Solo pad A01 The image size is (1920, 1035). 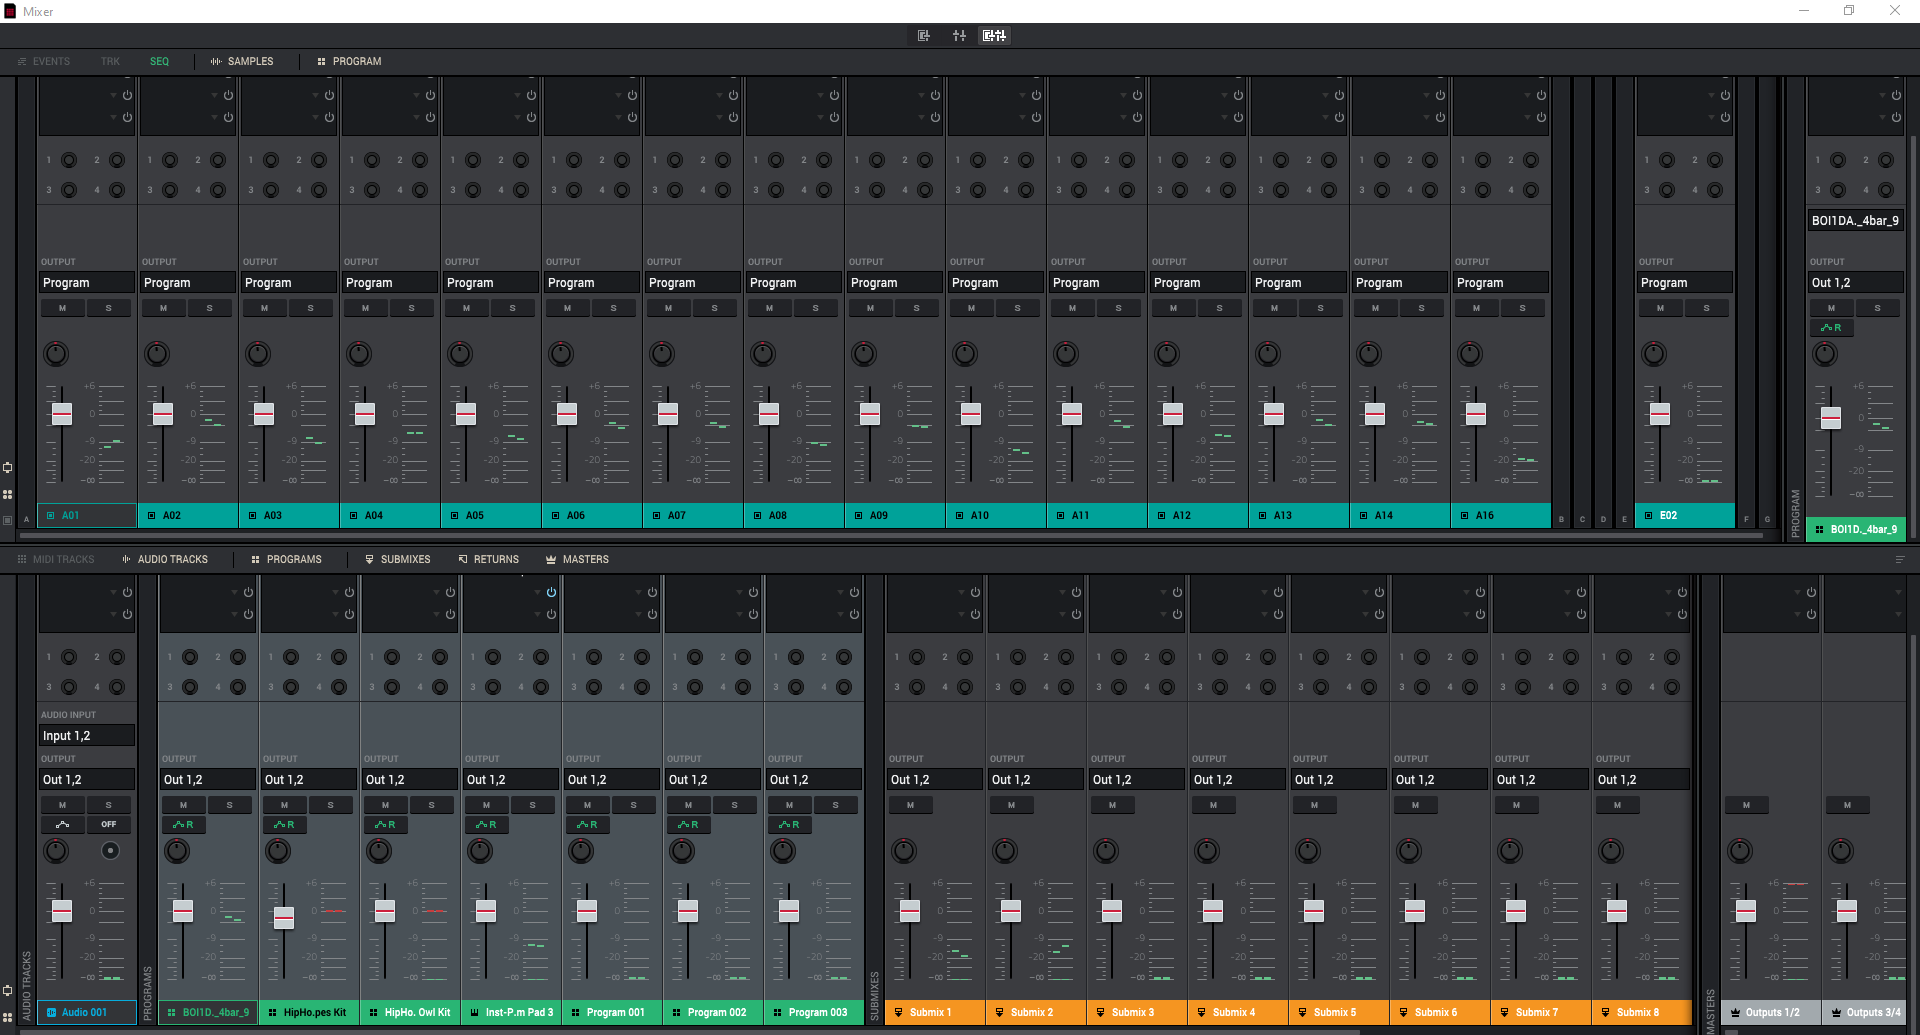[x=109, y=308]
